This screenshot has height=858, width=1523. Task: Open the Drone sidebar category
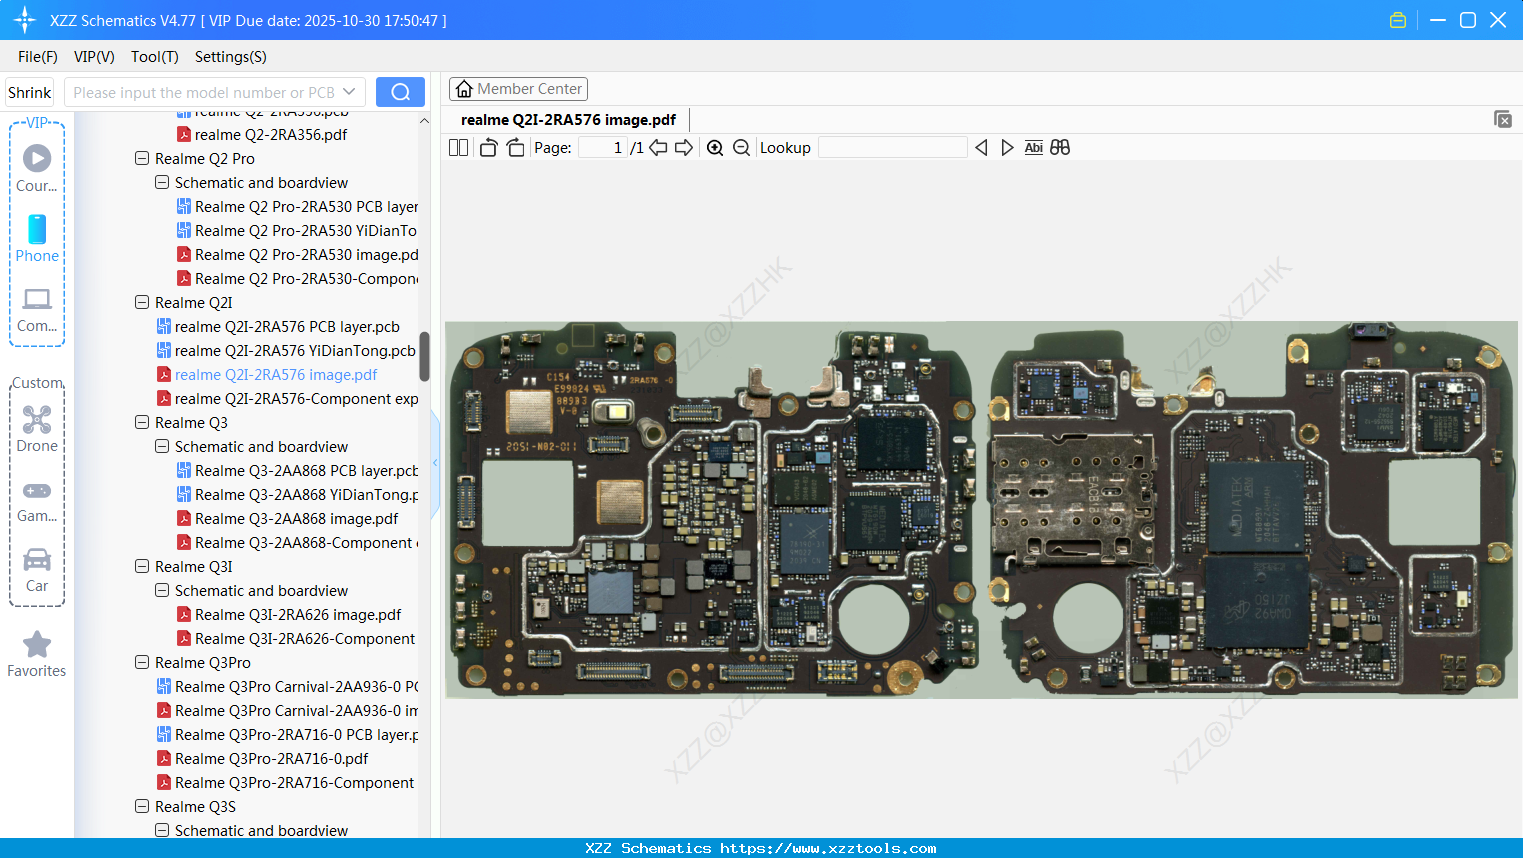click(x=37, y=428)
